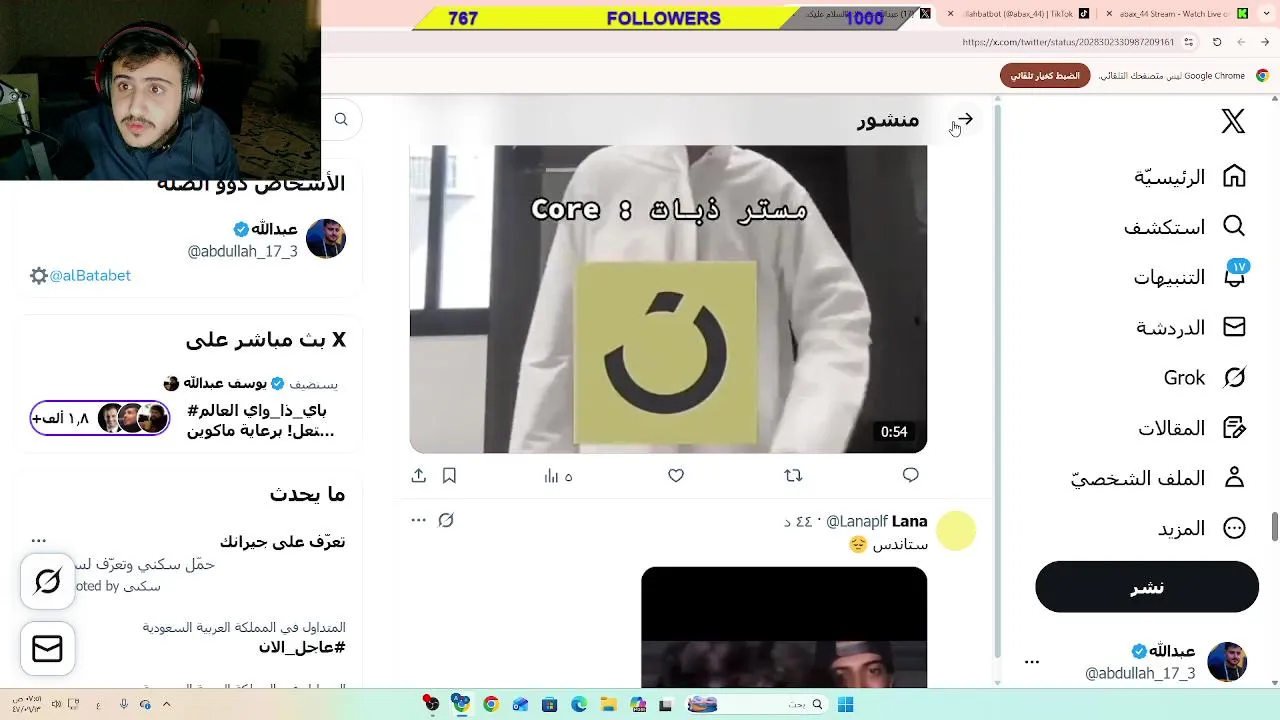Reload the page with the refresh icon
The image size is (1280, 720).
[1217, 42]
